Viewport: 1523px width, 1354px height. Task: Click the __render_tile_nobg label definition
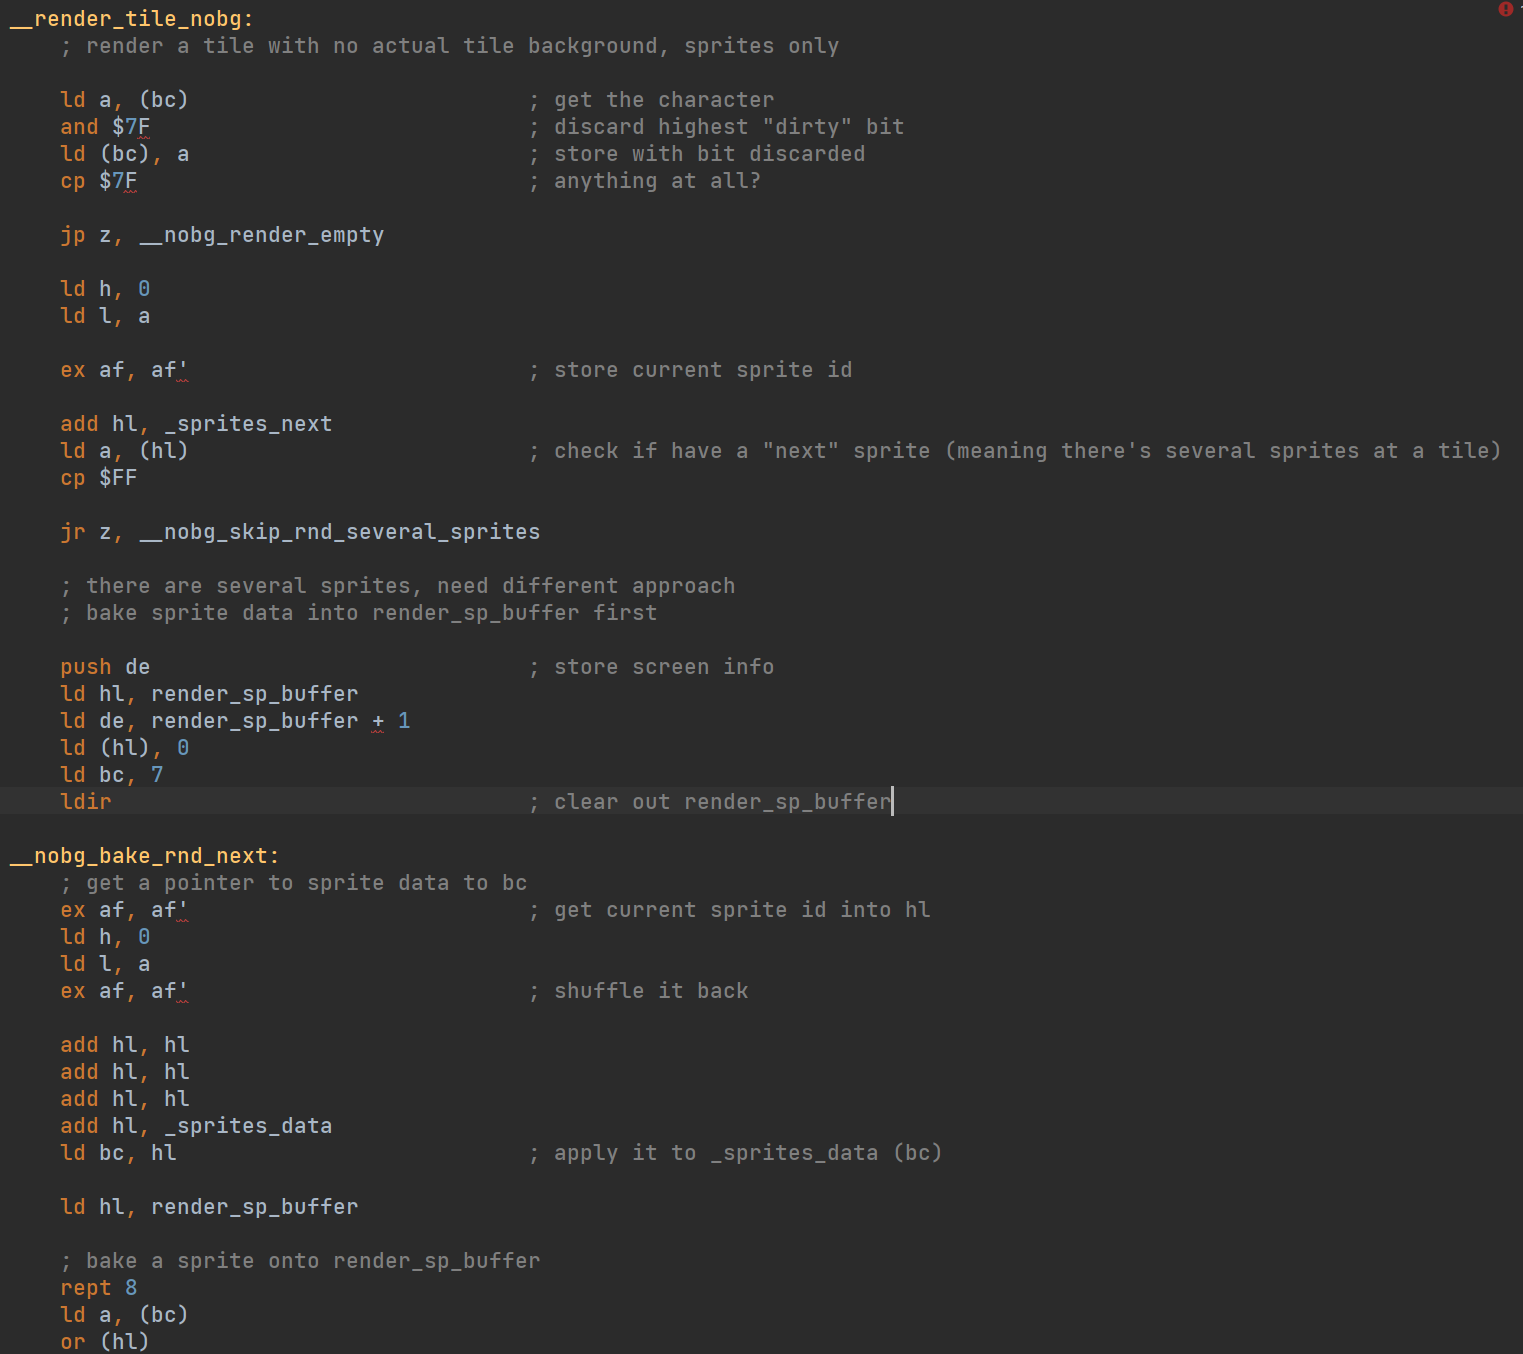tap(130, 19)
